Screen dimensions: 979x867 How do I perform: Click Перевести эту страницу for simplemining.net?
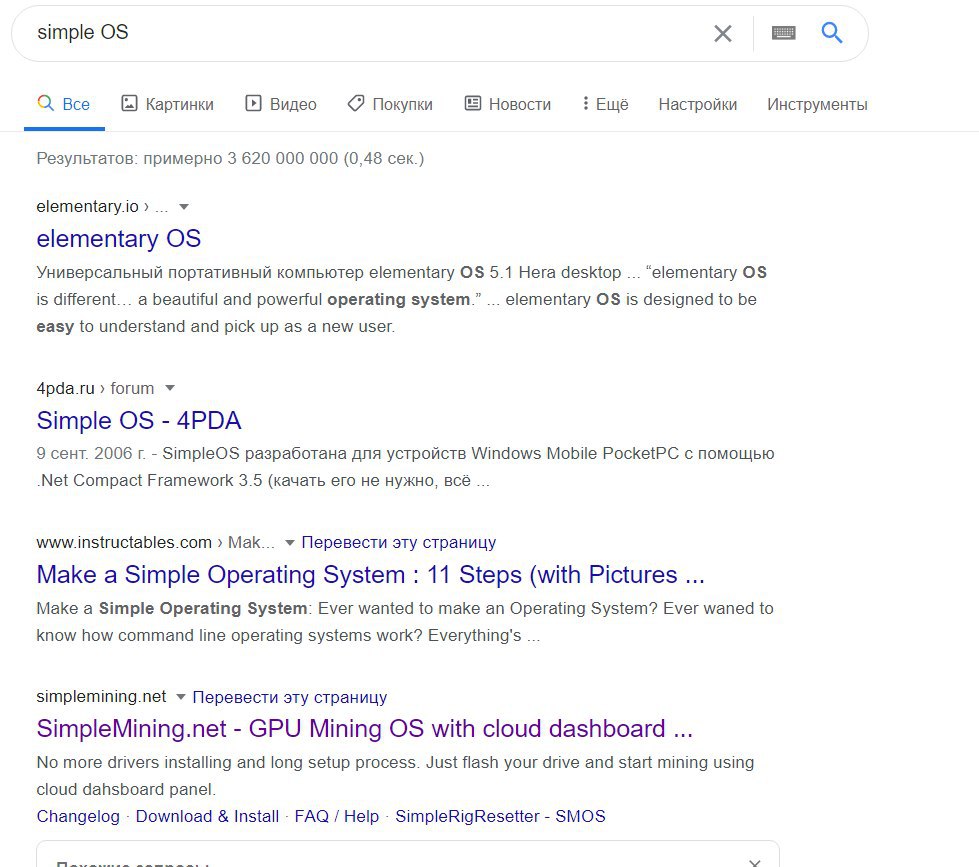(x=290, y=697)
